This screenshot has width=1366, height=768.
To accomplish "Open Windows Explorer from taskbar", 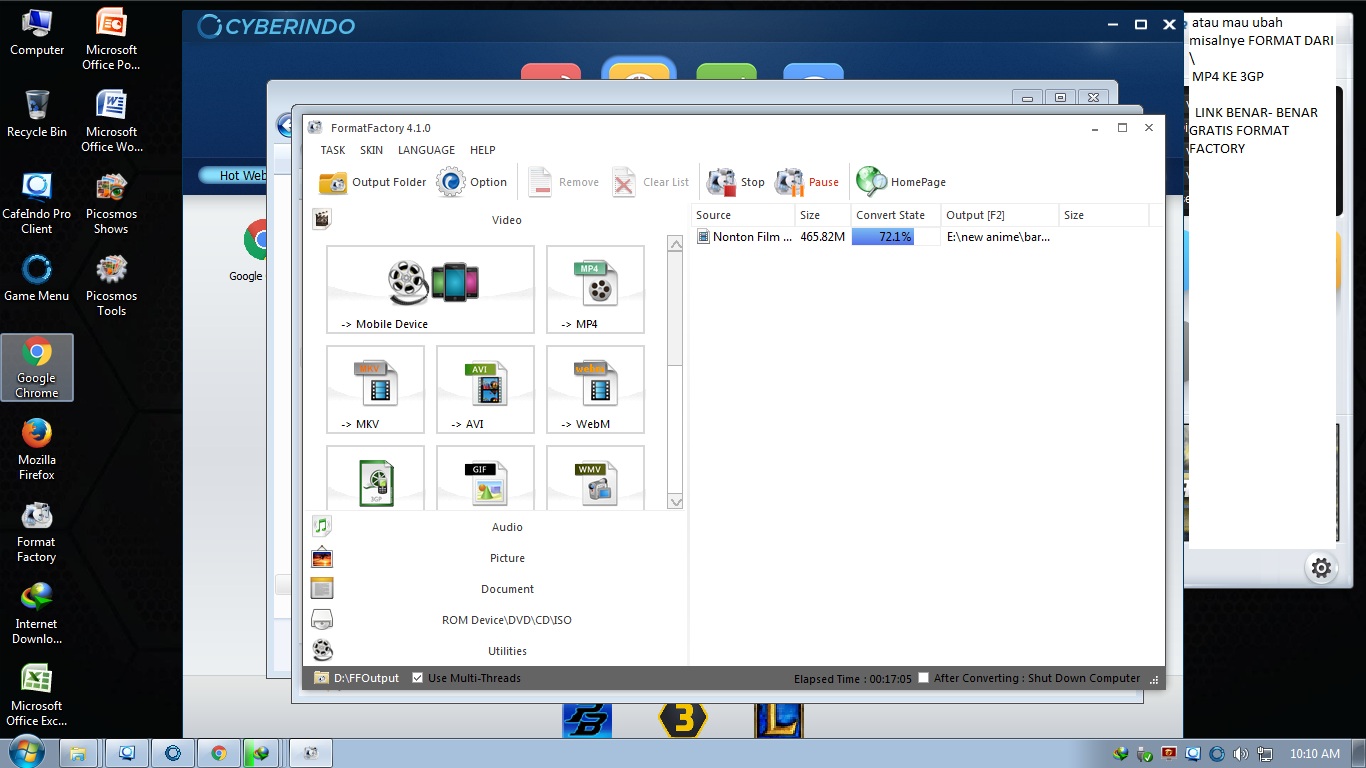I will (x=79, y=753).
